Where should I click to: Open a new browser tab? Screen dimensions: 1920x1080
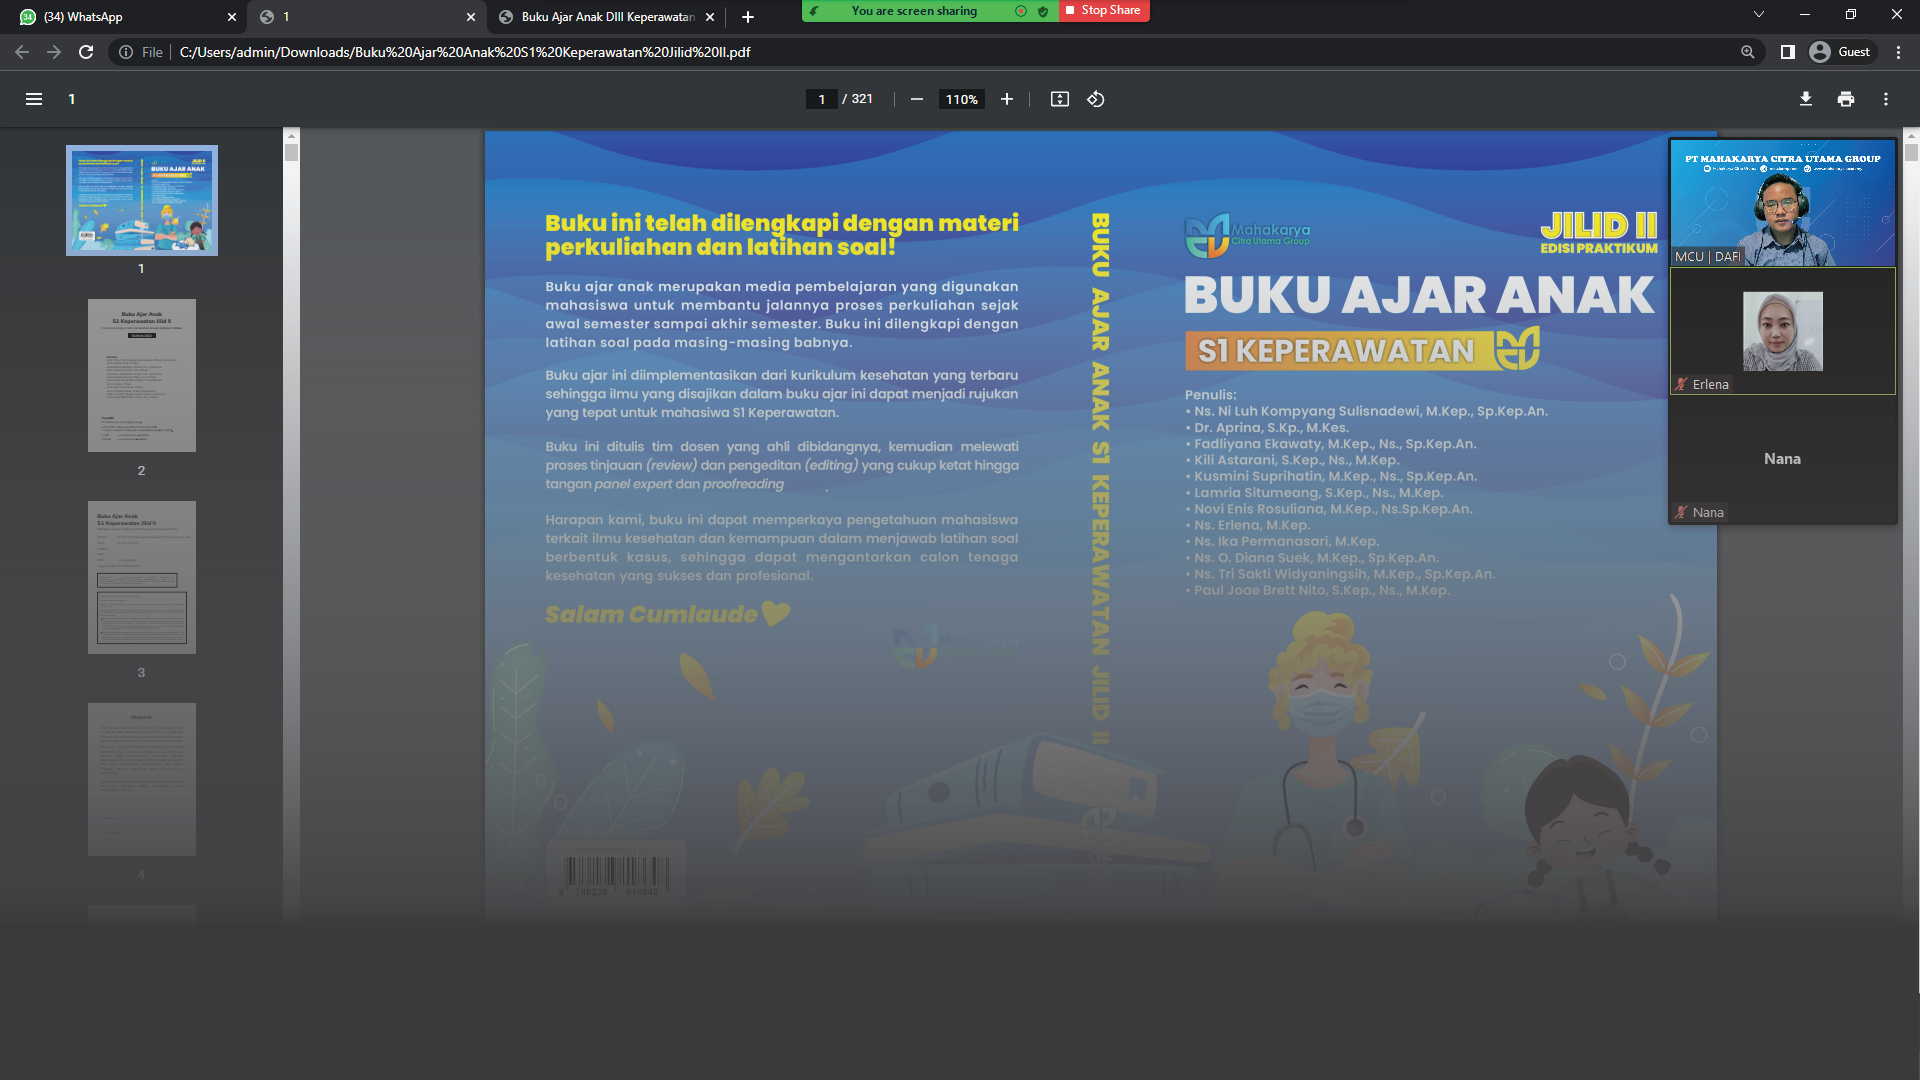pyautogui.click(x=748, y=17)
